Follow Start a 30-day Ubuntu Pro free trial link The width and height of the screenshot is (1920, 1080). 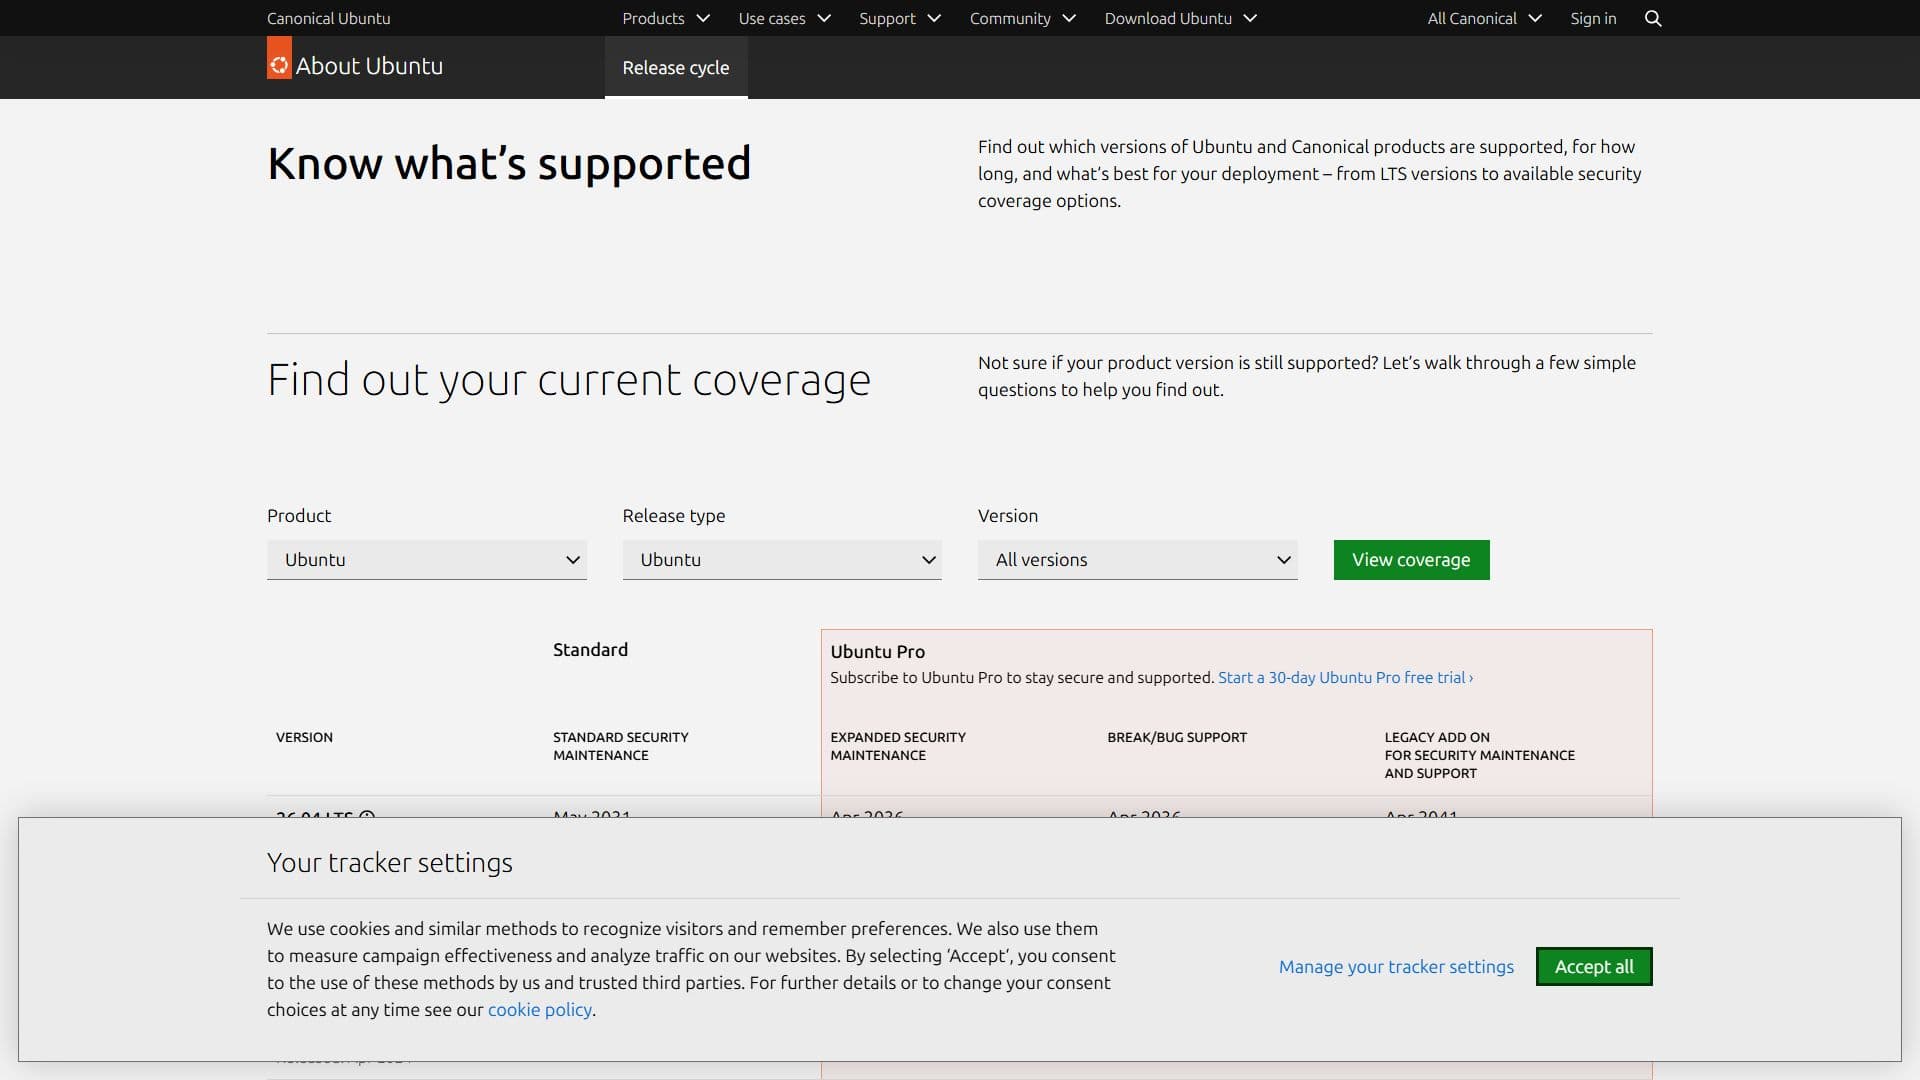pos(1346,677)
